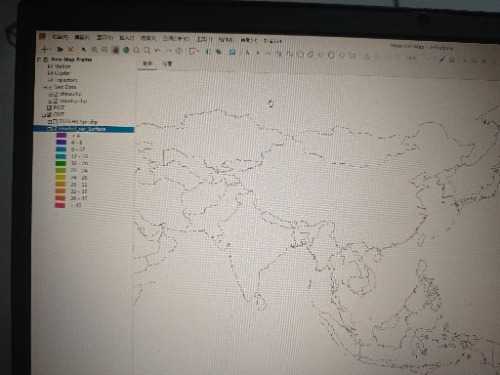Select the black pointer arrow tool
500x375 pixels.
pyautogui.click(x=84, y=50)
